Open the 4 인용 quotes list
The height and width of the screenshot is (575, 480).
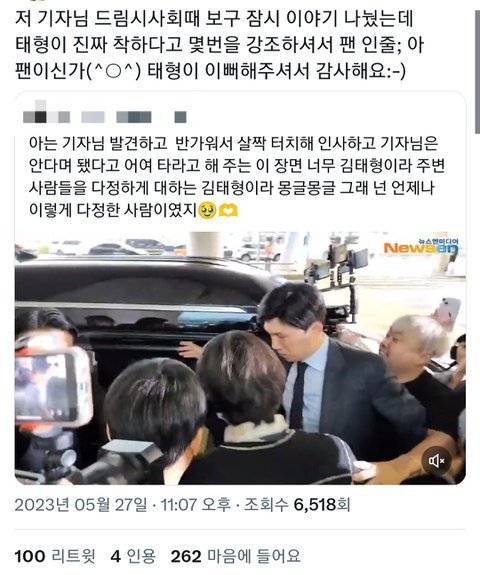133,556
